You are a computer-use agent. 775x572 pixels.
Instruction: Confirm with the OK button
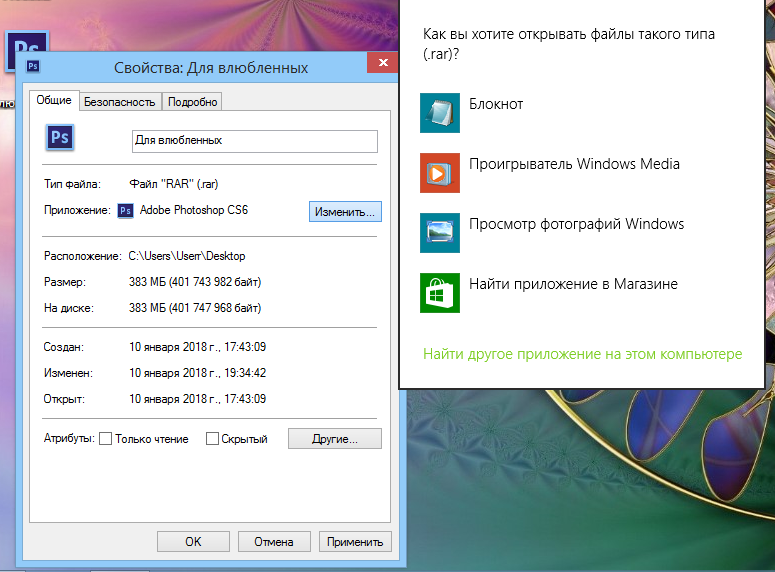[193, 542]
